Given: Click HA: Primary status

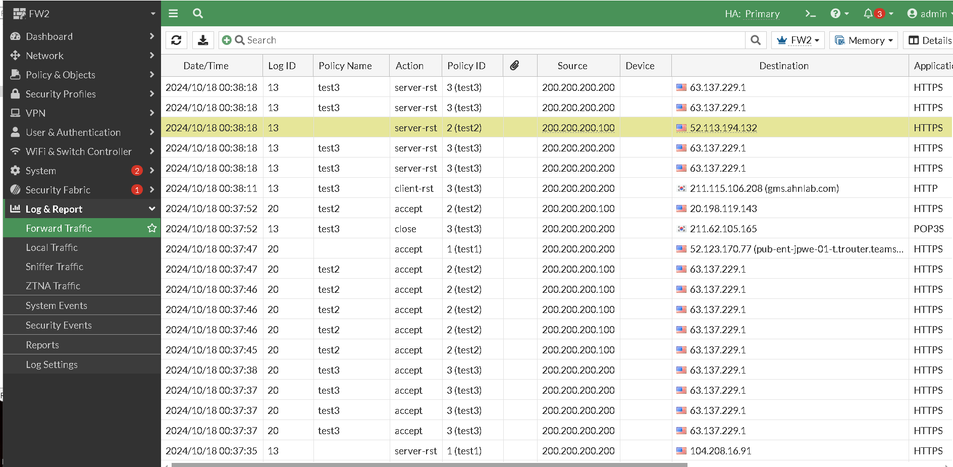Looking at the screenshot, I should (x=752, y=13).
